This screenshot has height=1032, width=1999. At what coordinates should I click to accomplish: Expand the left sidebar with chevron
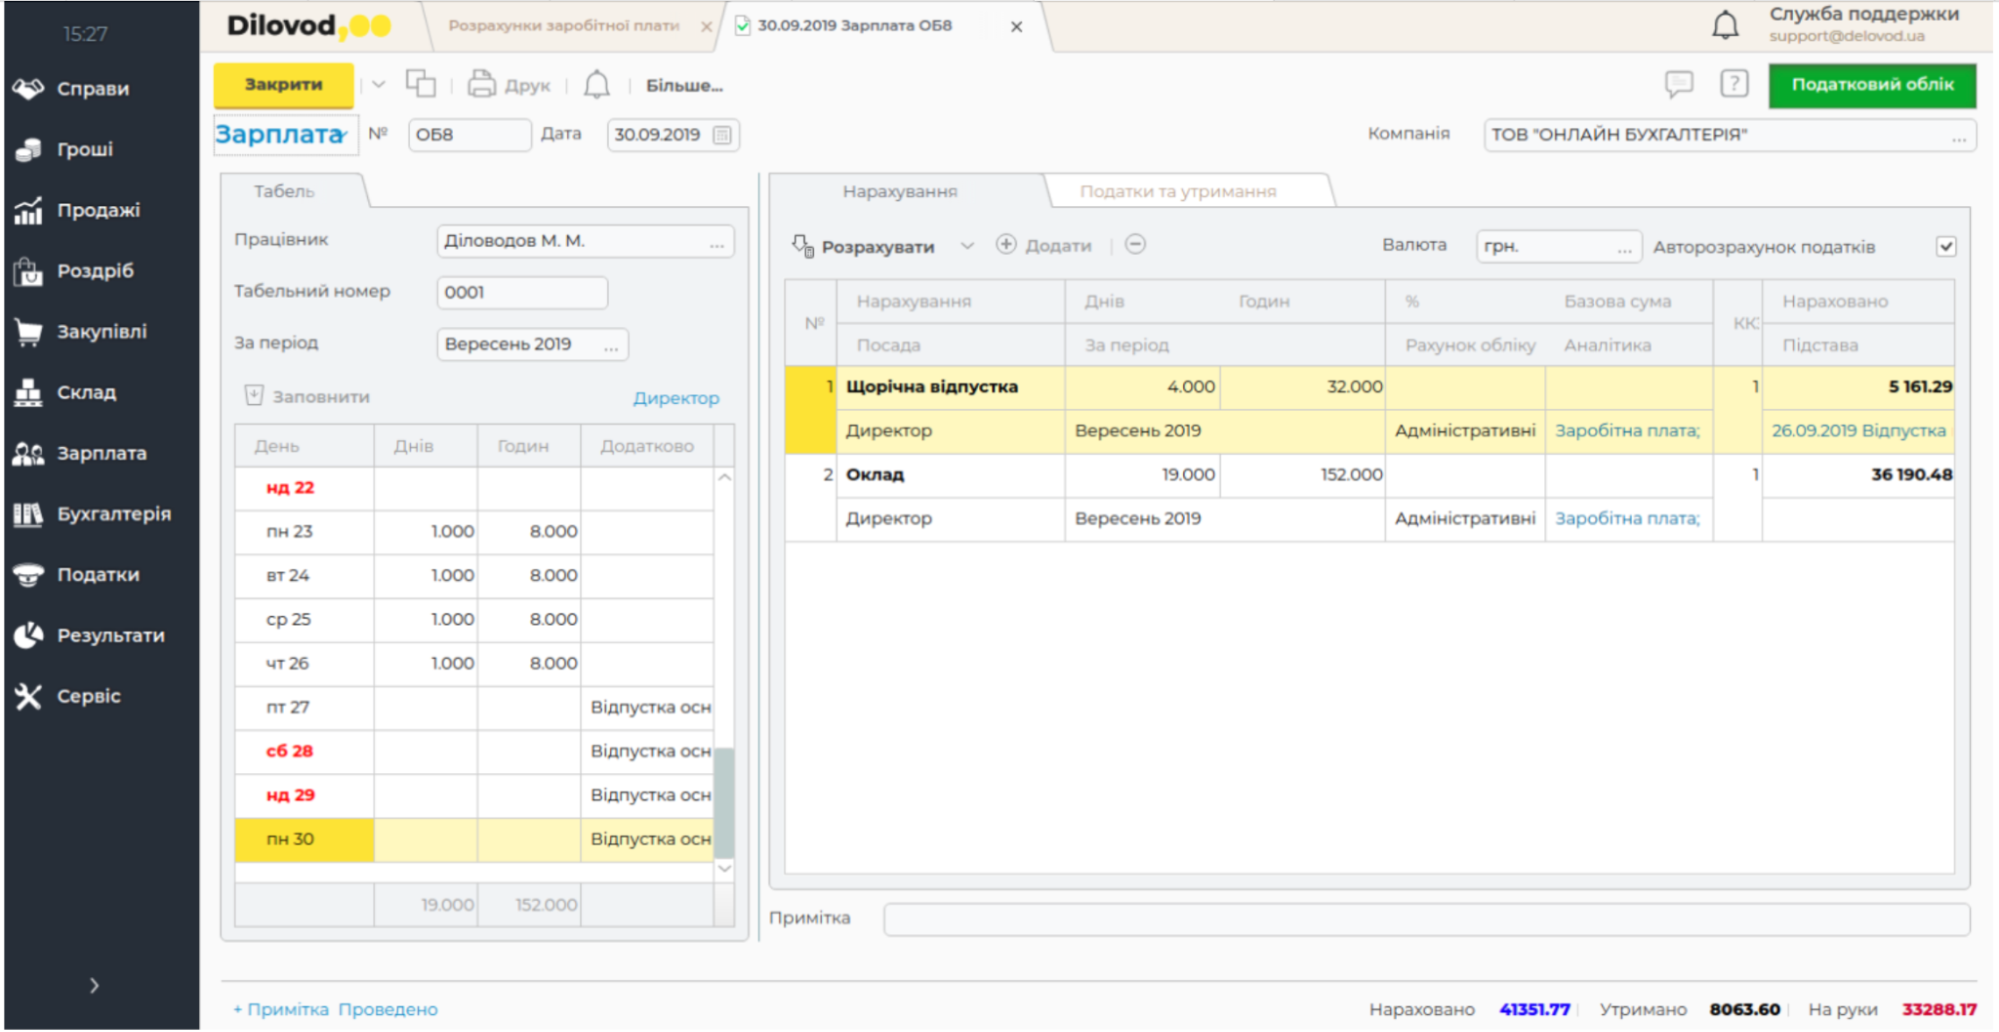[94, 986]
